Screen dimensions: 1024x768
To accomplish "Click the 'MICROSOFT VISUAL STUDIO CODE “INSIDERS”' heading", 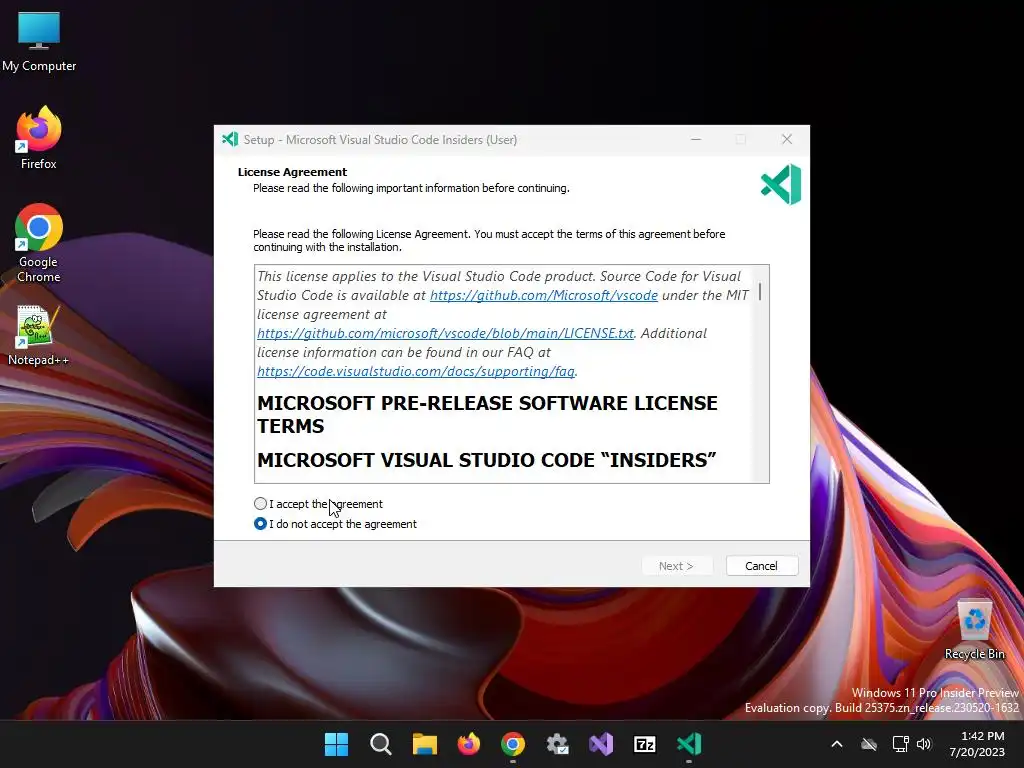I will point(487,460).
